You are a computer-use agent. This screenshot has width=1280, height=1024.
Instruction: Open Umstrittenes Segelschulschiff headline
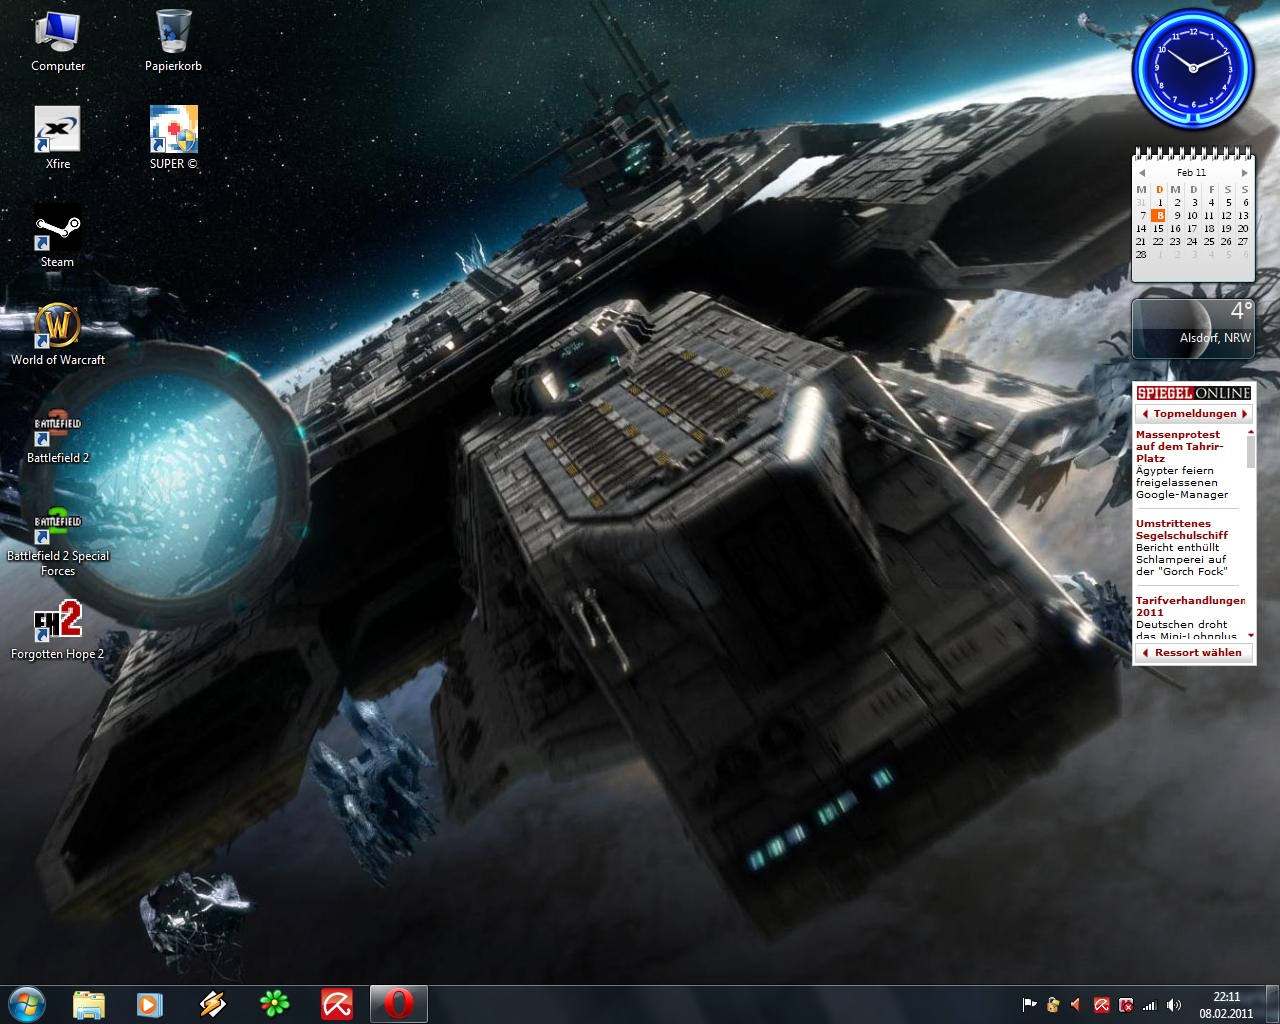tap(1181, 529)
